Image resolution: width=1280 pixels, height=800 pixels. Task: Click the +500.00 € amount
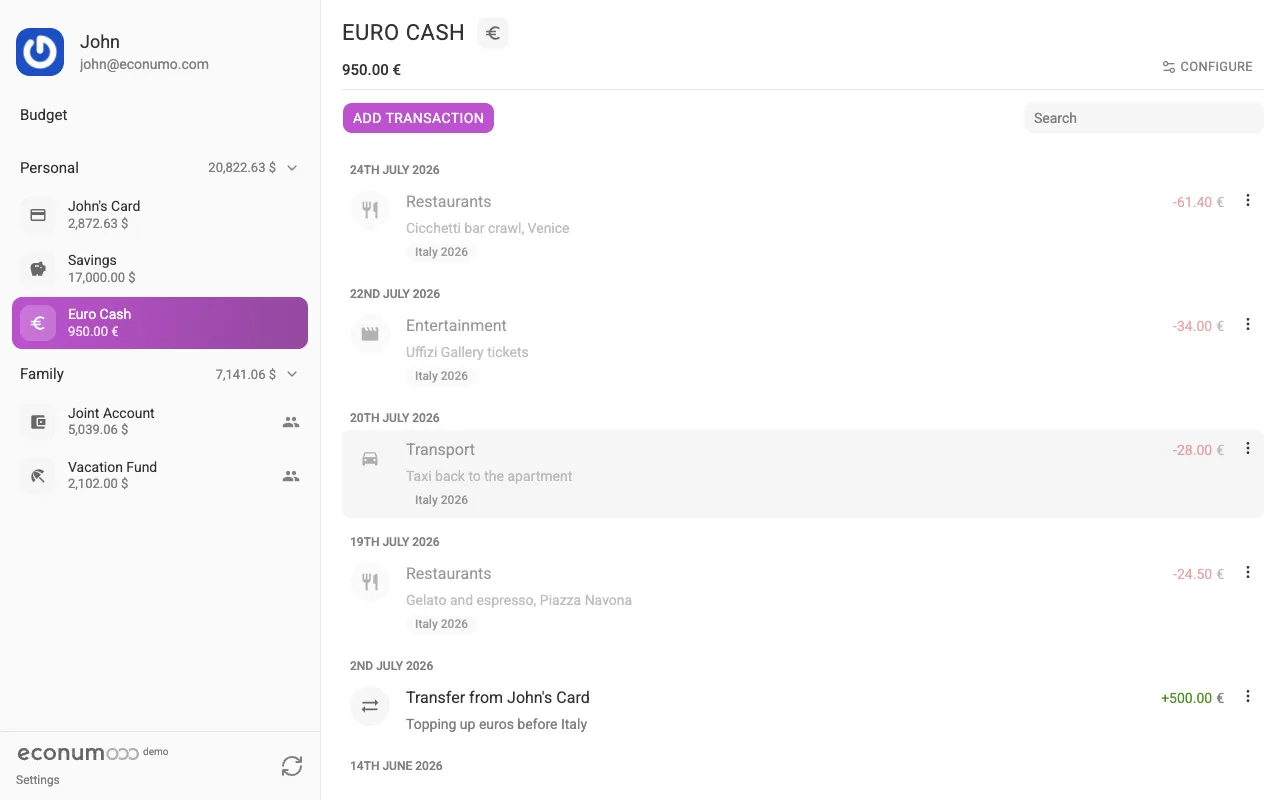tap(1192, 698)
